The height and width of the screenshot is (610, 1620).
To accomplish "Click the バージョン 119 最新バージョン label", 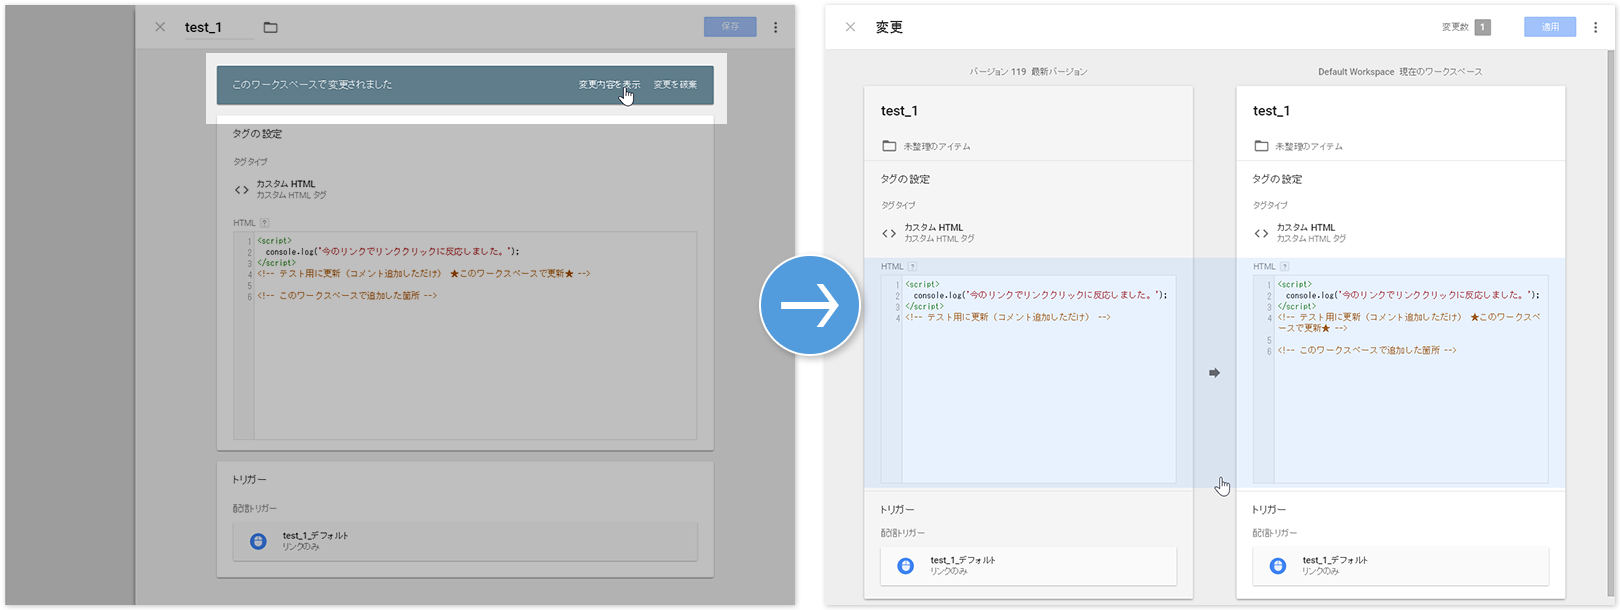I will pyautogui.click(x=1028, y=72).
